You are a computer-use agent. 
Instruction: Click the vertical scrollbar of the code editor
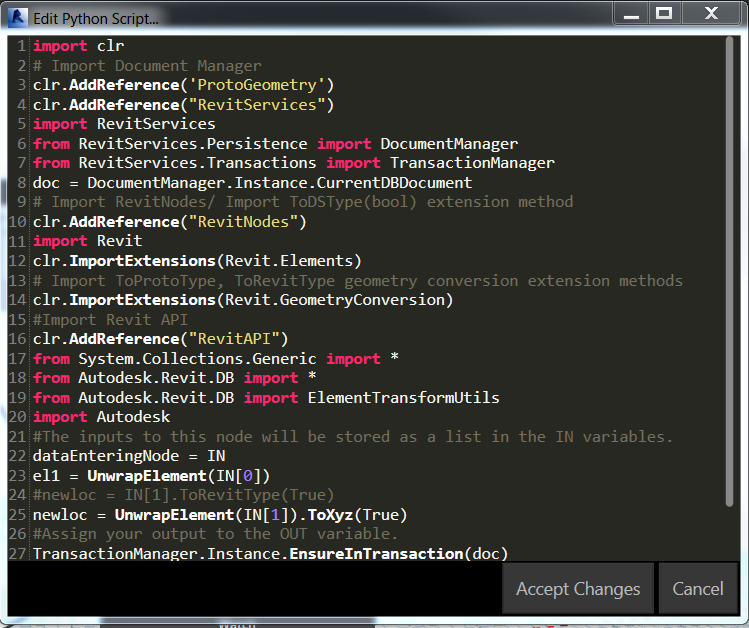(x=729, y=271)
